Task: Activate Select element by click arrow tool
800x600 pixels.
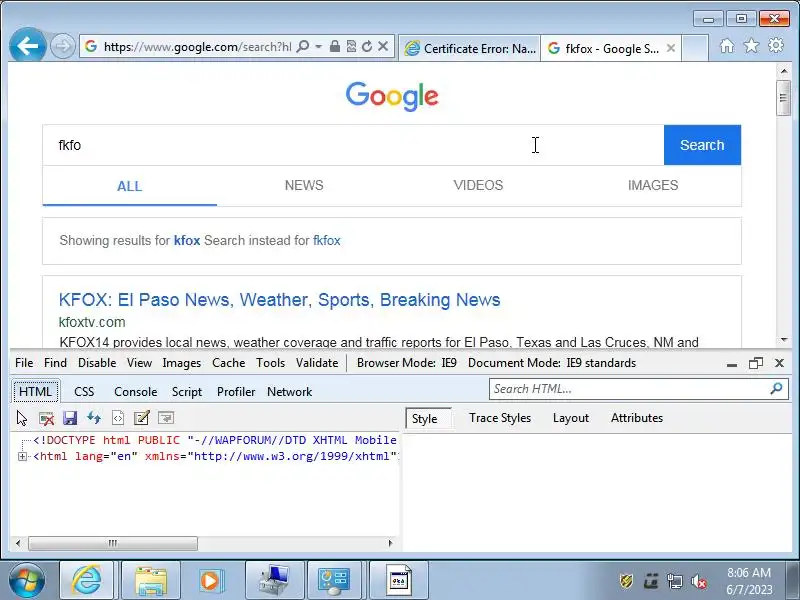Action: [x=22, y=418]
